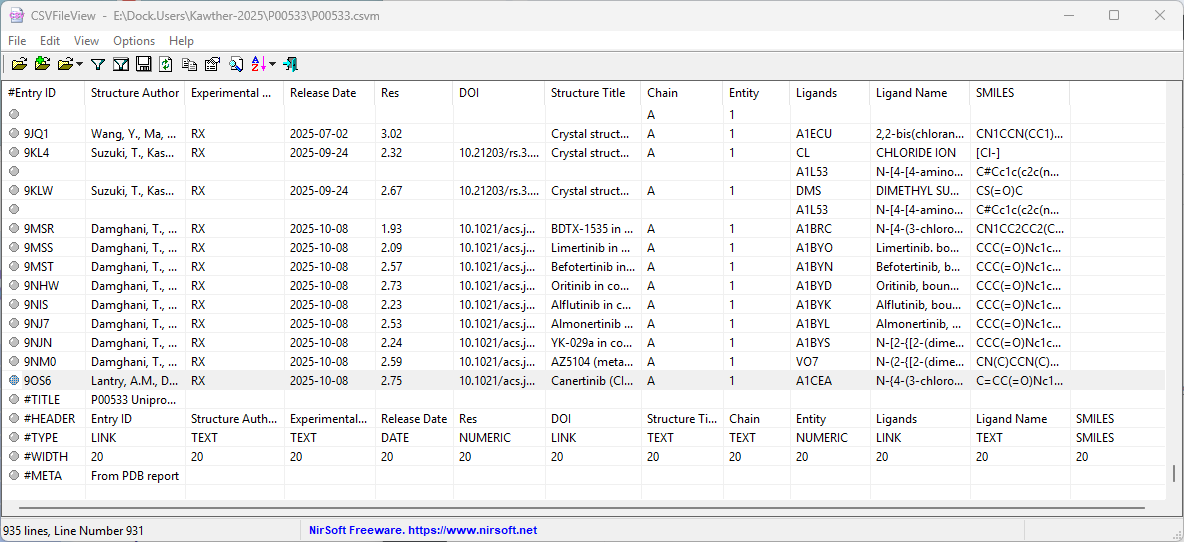The image size is (1184, 542).
Task: Open the File menu
Action: [x=17, y=41]
